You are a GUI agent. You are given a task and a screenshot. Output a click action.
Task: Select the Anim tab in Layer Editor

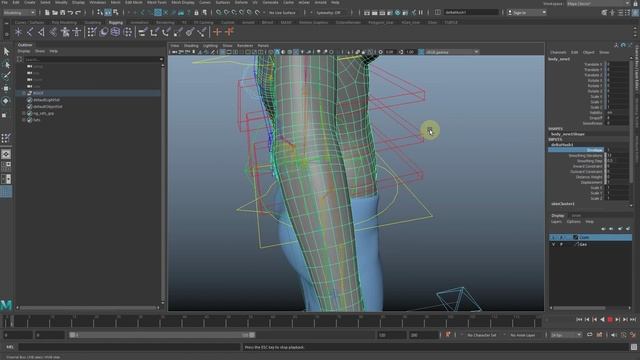[576, 216]
